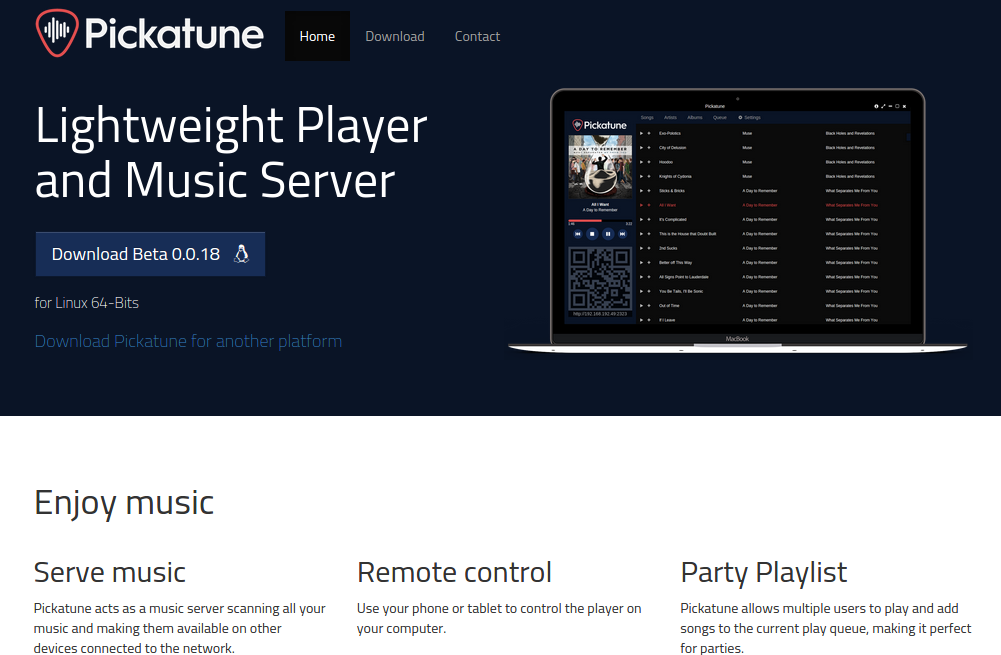The width and height of the screenshot is (1001, 655).
Task: Click the server URL under the QR code
Action: pos(600,314)
